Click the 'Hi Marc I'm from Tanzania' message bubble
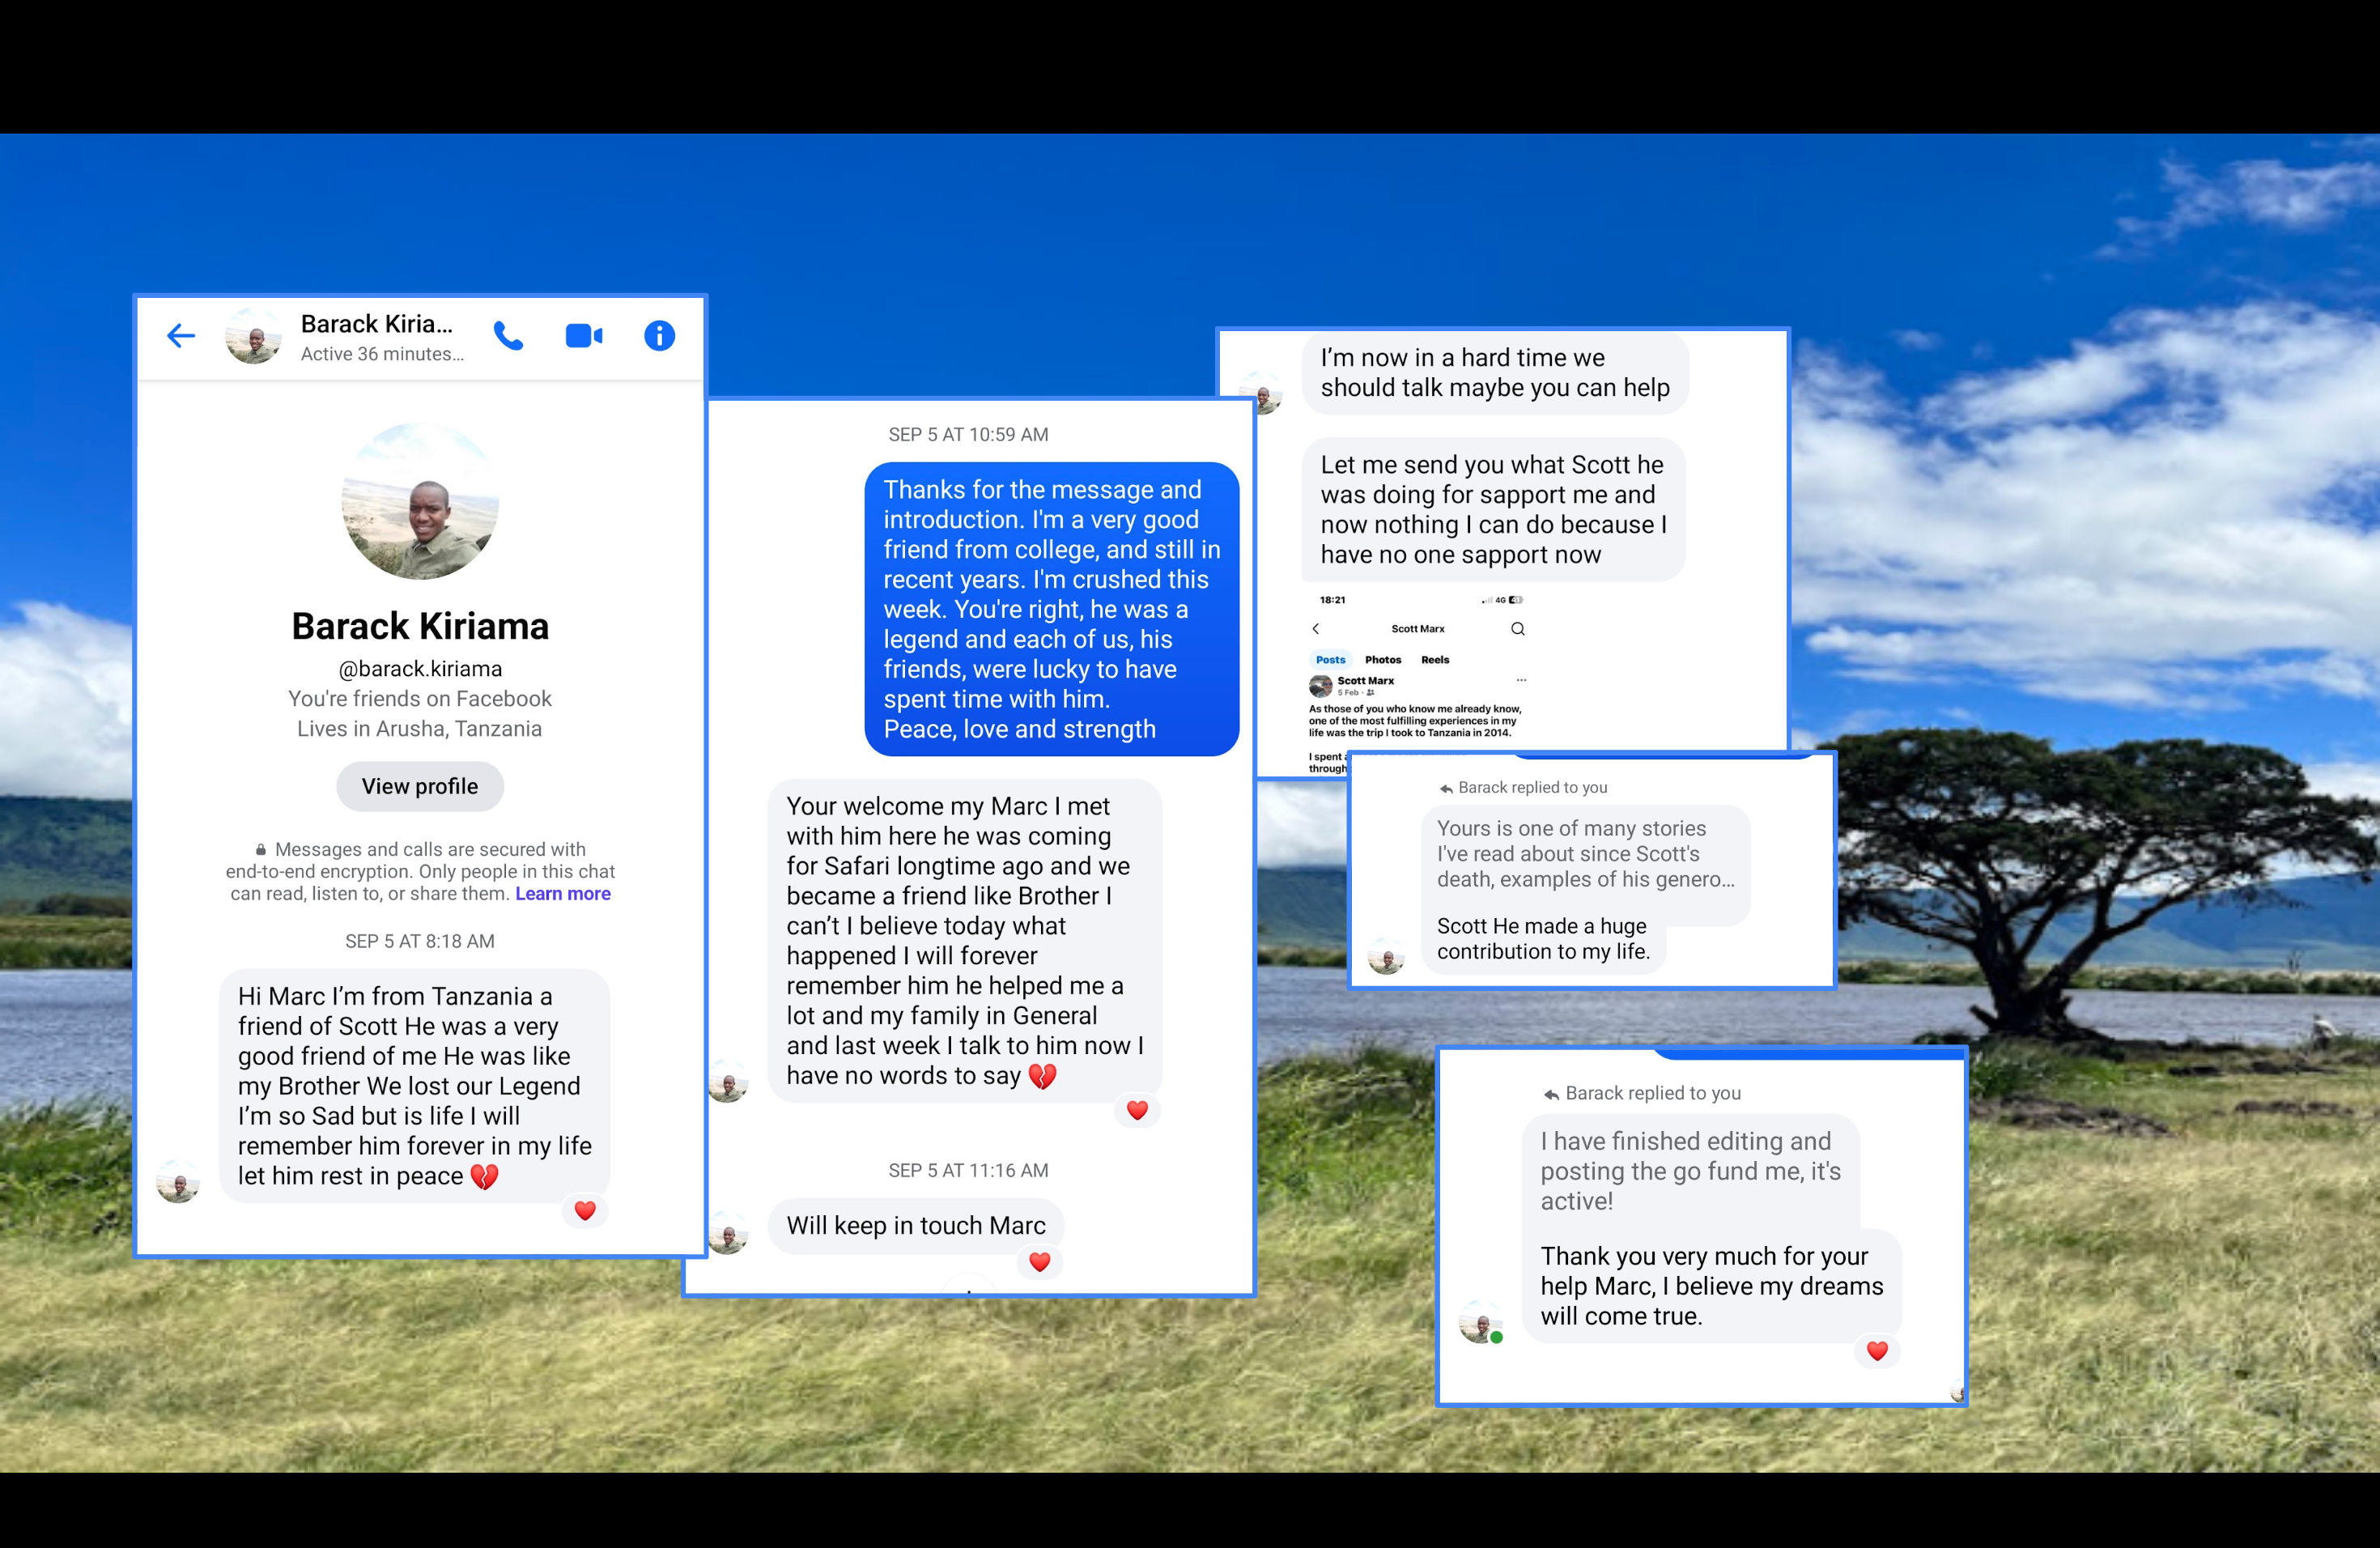 [414, 1086]
